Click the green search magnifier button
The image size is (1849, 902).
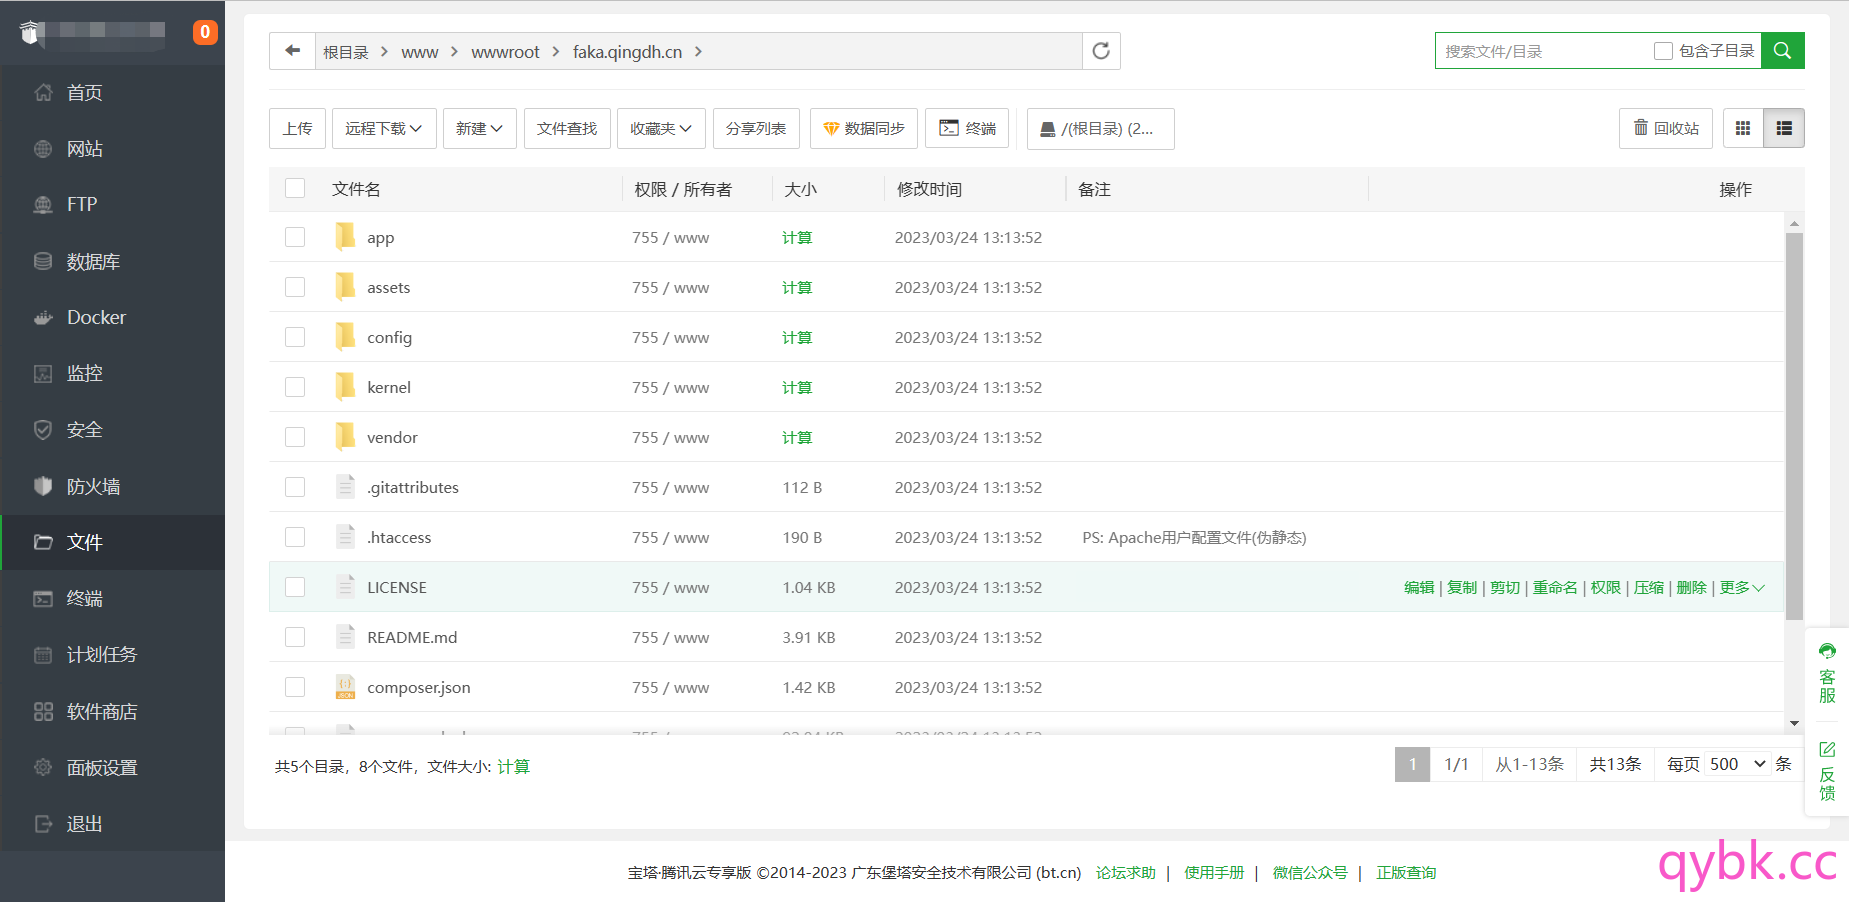tap(1782, 51)
